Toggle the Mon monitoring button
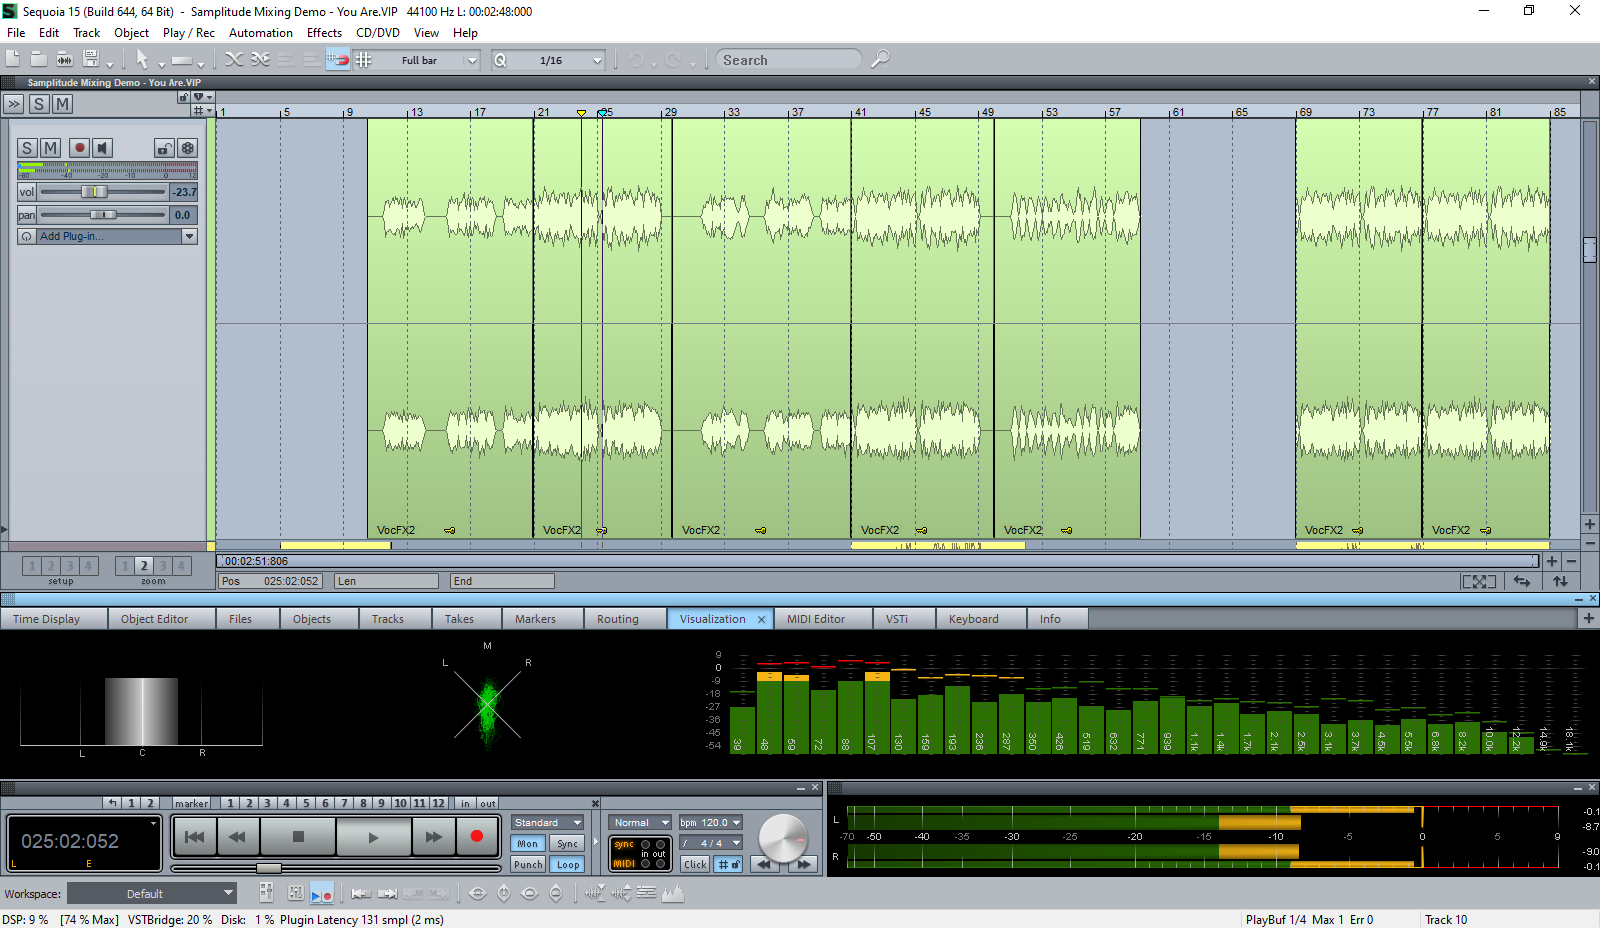The width and height of the screenshot is (1600, 928). (528, 844)
